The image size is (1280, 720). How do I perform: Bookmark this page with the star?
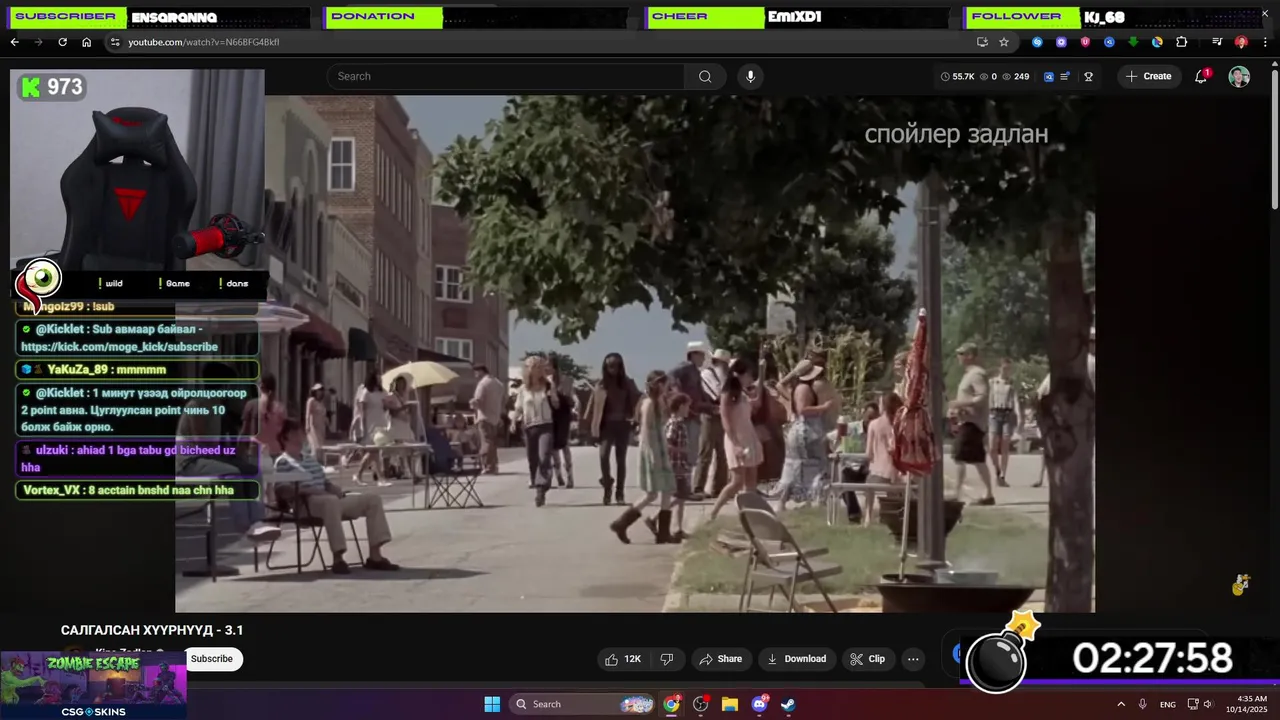(1004, 42)
